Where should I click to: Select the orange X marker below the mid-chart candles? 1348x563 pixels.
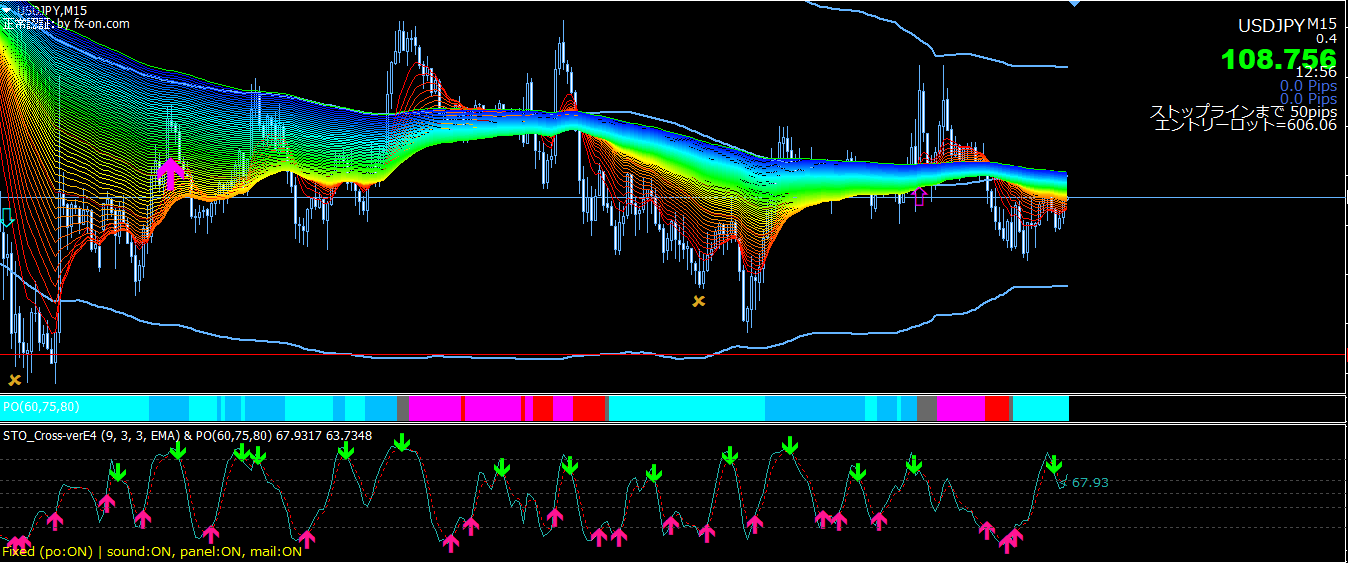pos(698,300)
